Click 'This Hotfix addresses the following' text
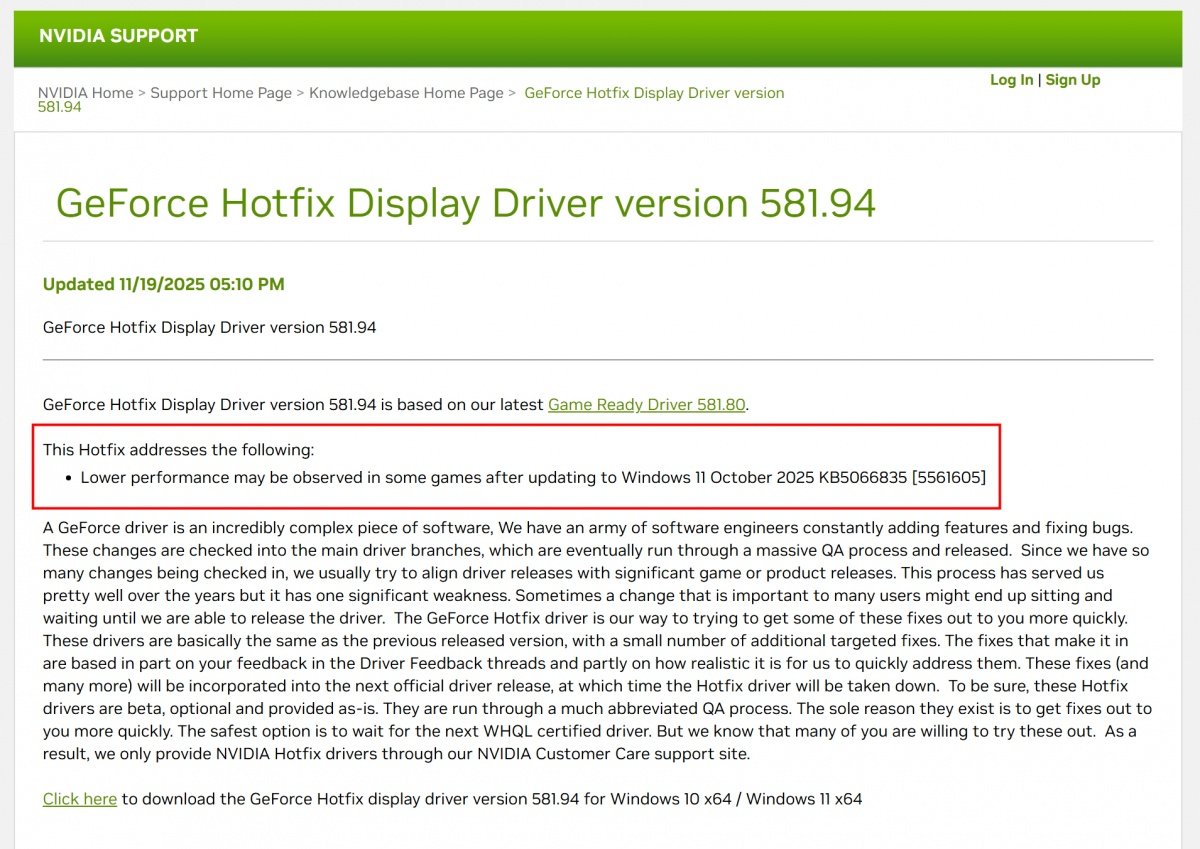 coord(178,450)
